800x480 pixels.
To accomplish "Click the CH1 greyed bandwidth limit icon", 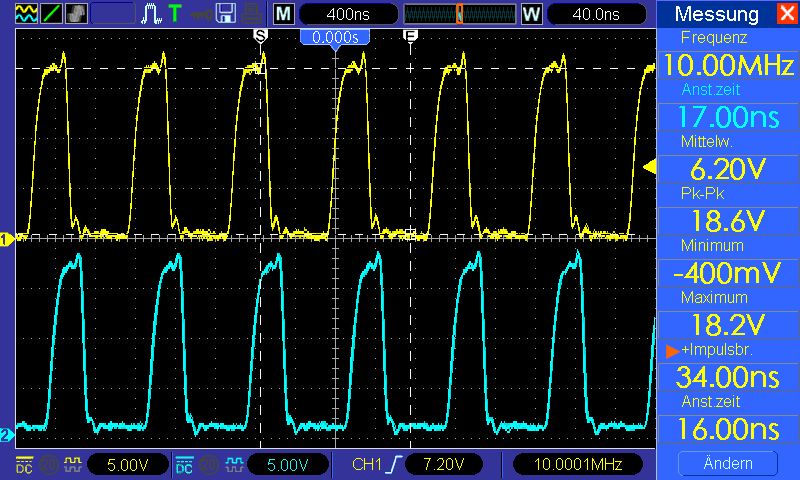I will tap(49, 464).
